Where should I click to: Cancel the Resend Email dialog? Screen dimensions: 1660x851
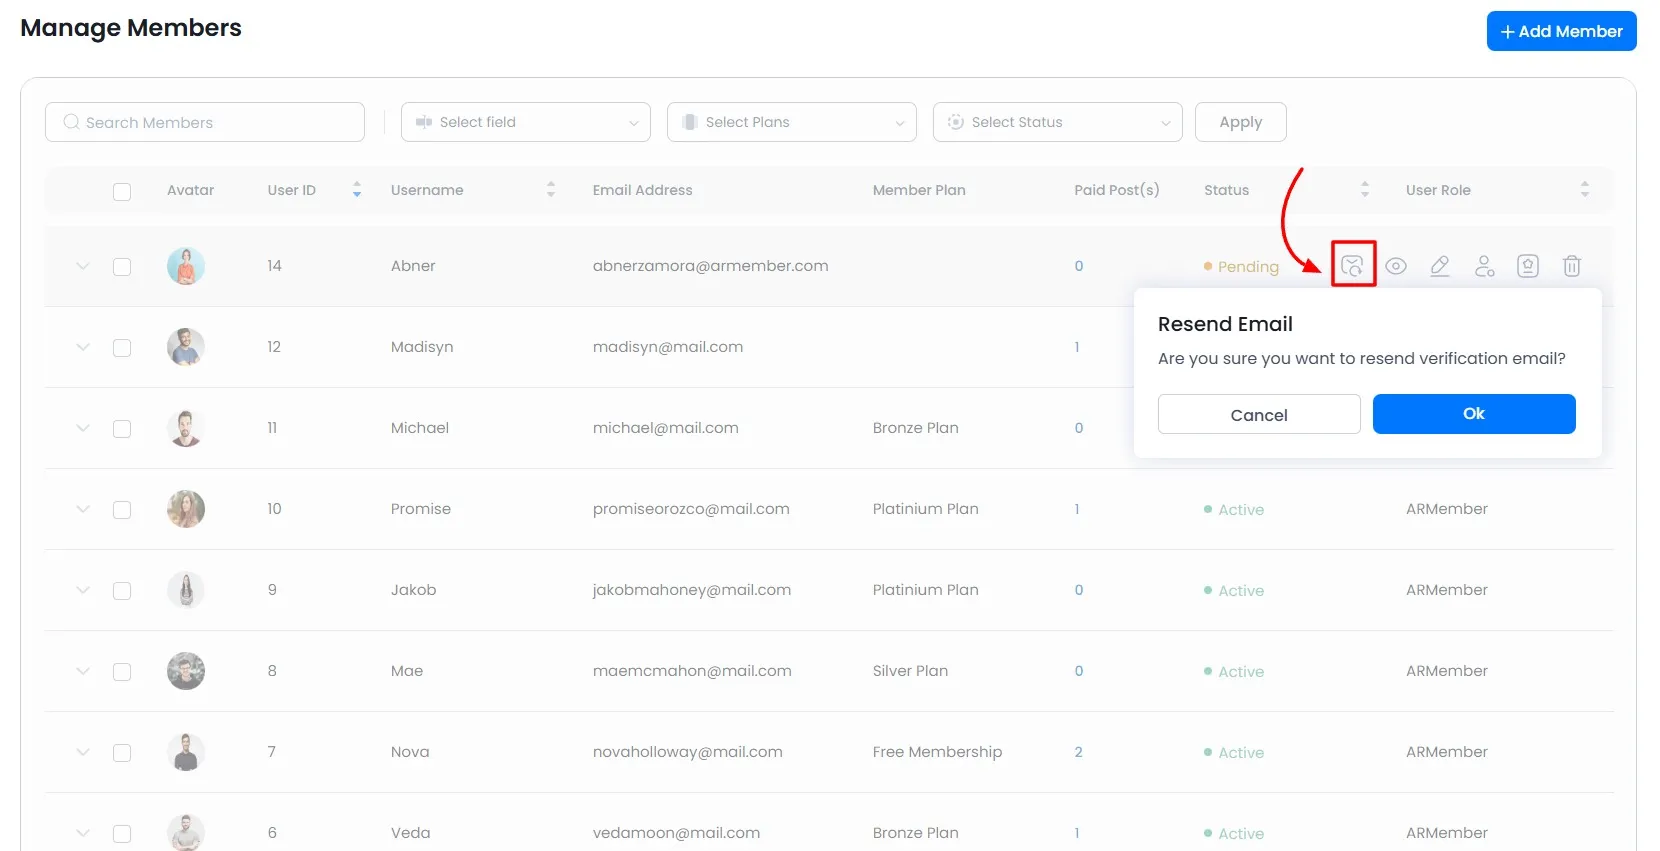tap(1258, 414)
